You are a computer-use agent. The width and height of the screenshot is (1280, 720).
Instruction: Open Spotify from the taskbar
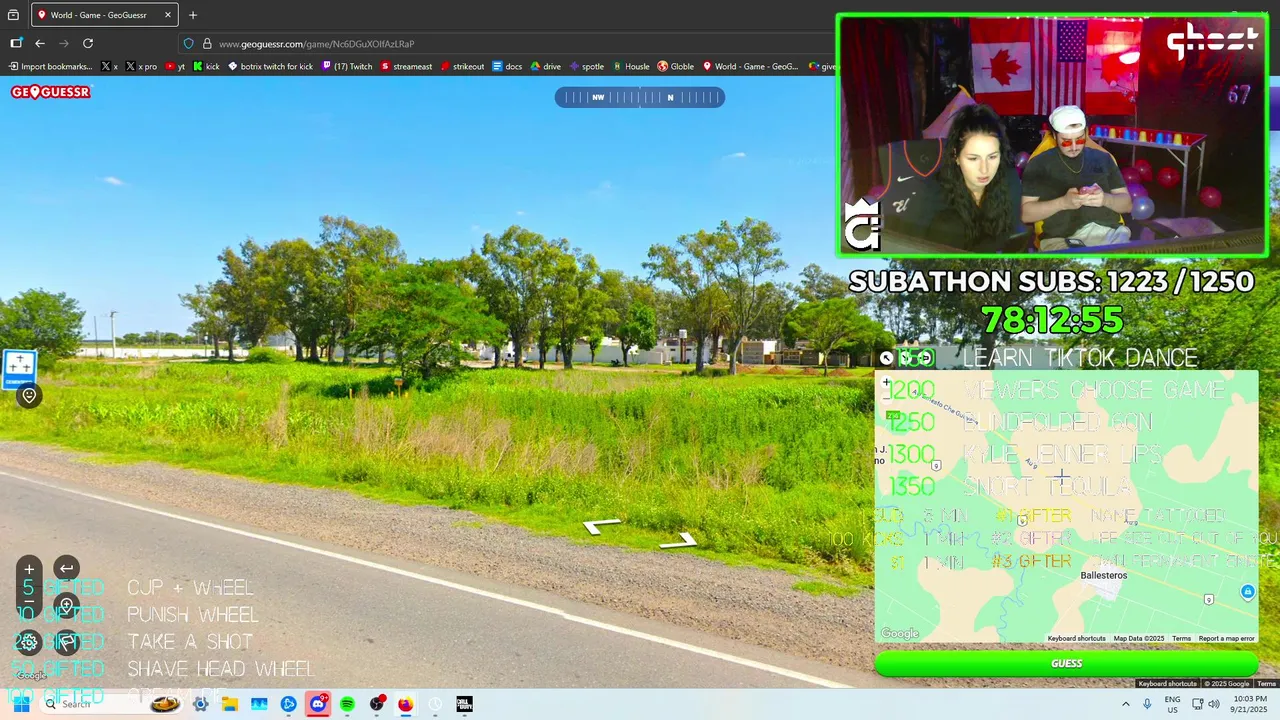[347, 704]
